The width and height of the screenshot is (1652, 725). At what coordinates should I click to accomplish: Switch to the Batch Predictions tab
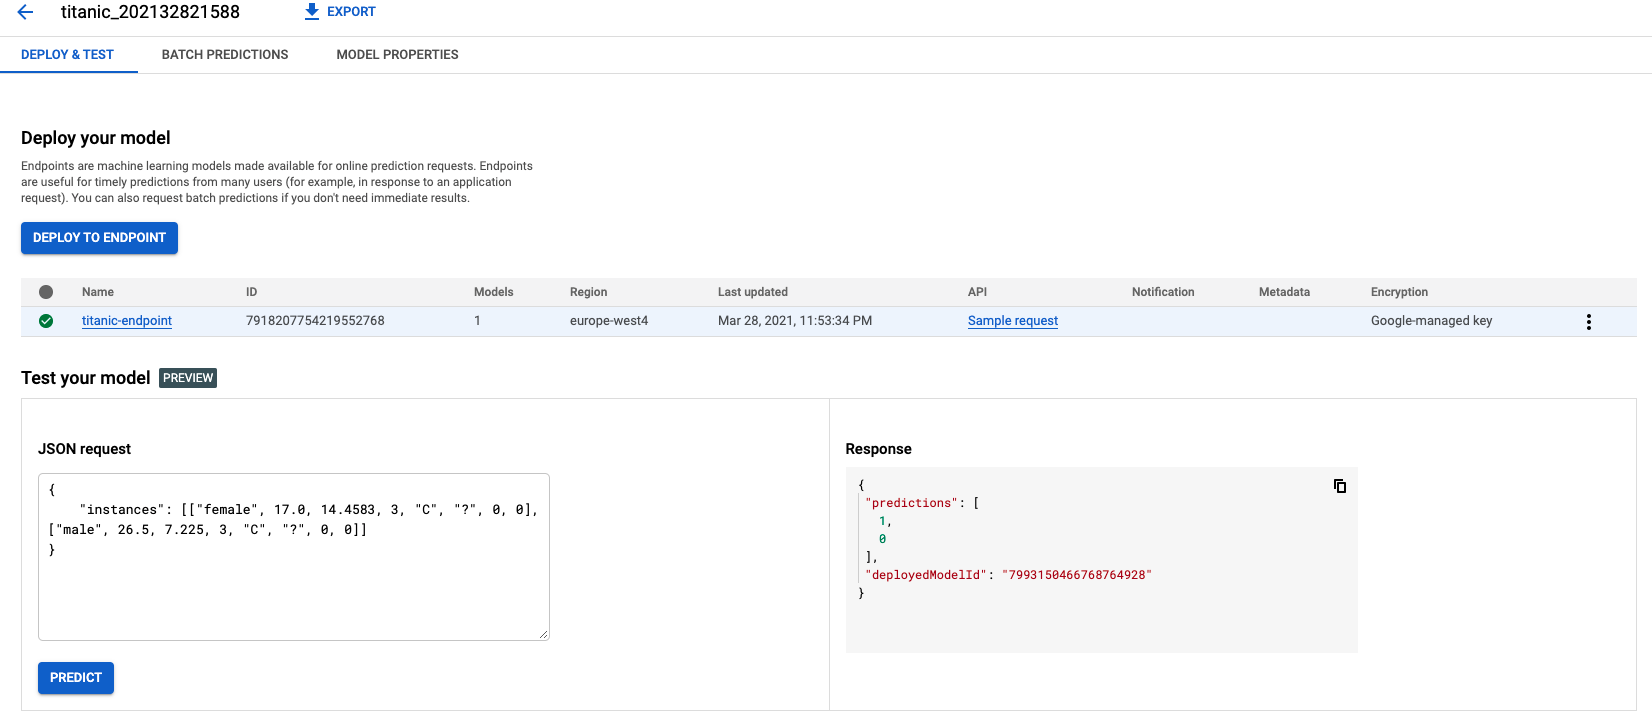tap(225, 55)
